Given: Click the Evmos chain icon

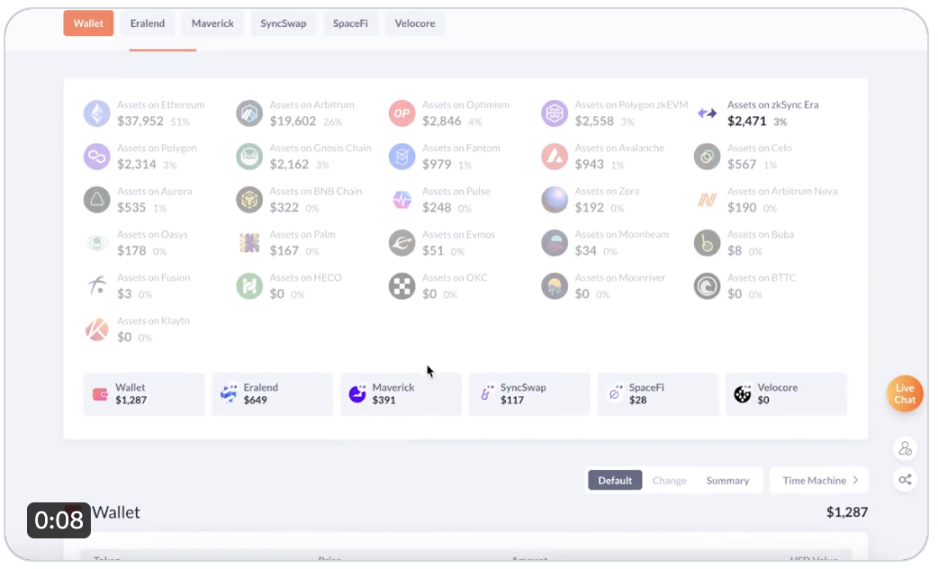Looking at the screenshot, I should [402, 243].
